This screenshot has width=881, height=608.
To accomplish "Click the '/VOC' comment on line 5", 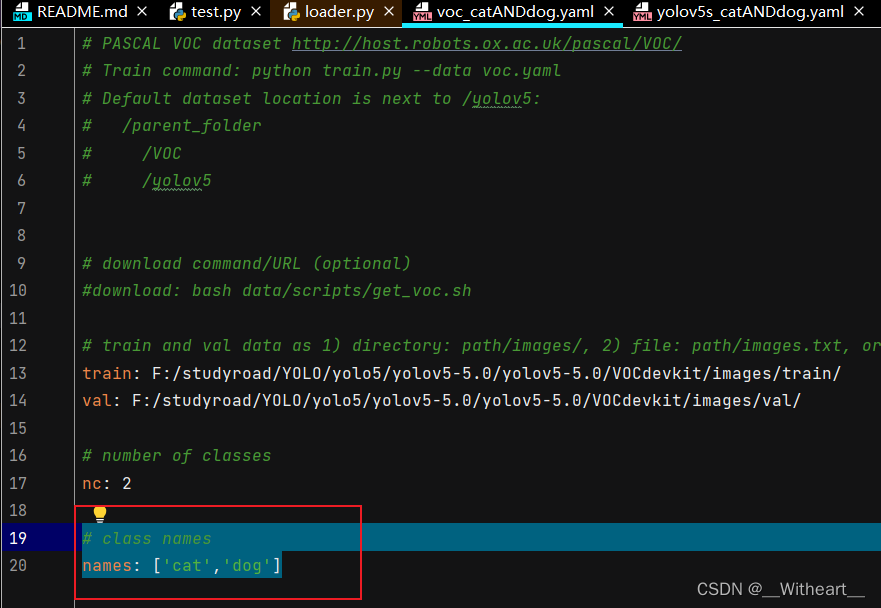I will (x=162, y=153).
